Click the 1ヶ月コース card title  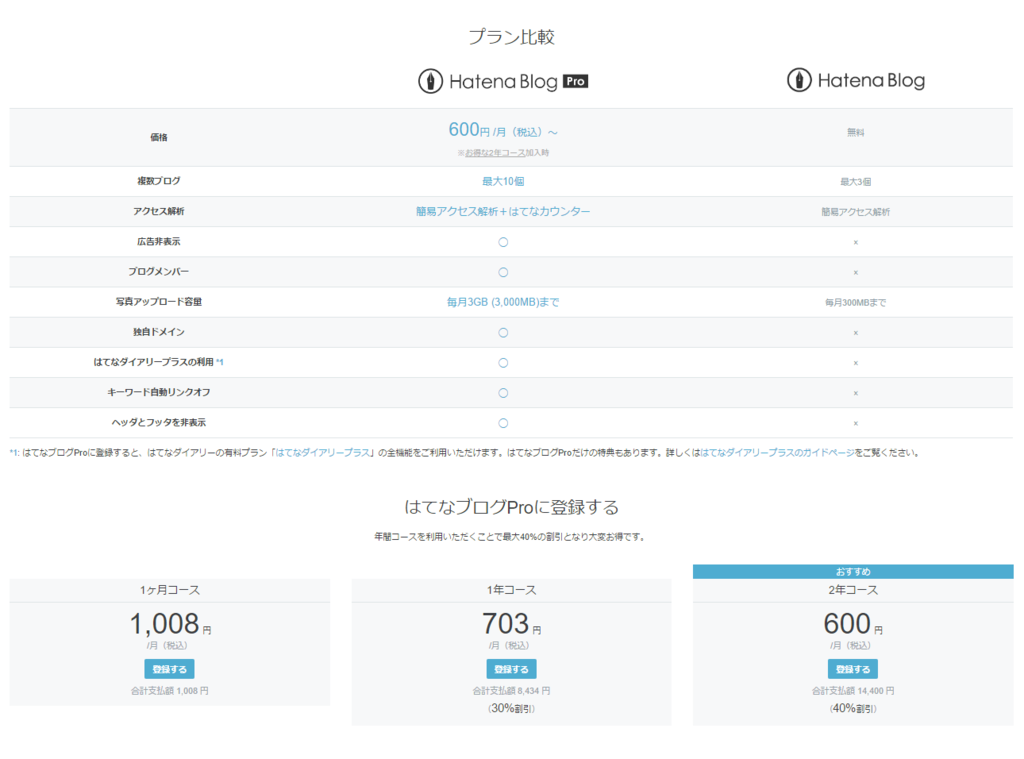tap(170, 590)
